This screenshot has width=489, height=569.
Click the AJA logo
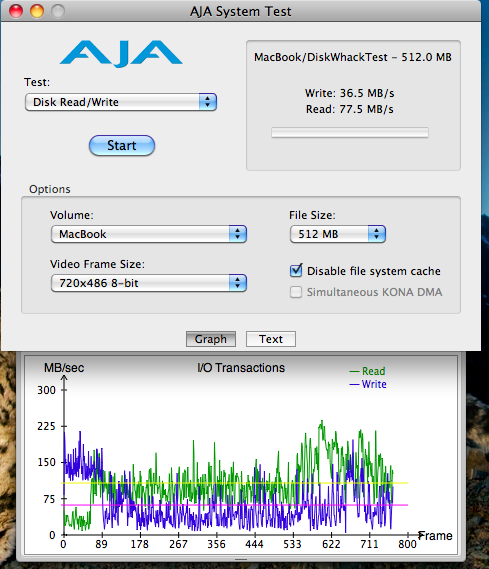coord(121,54)
